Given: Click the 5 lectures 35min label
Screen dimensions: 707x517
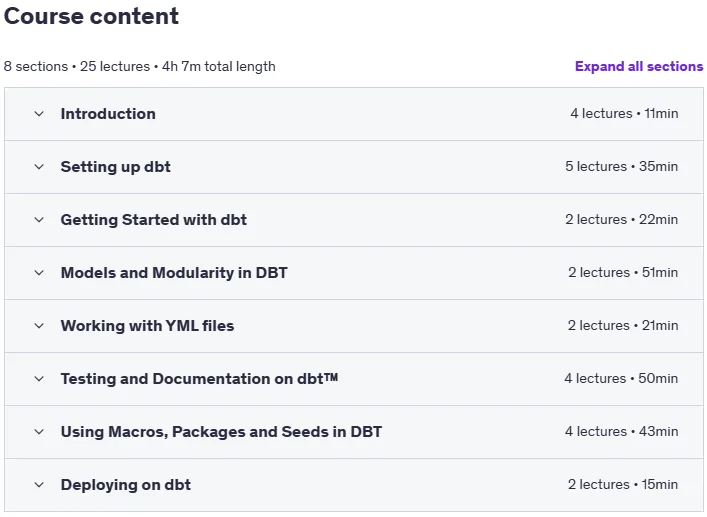Looking at the screenshot, I should tap(621, 166).
